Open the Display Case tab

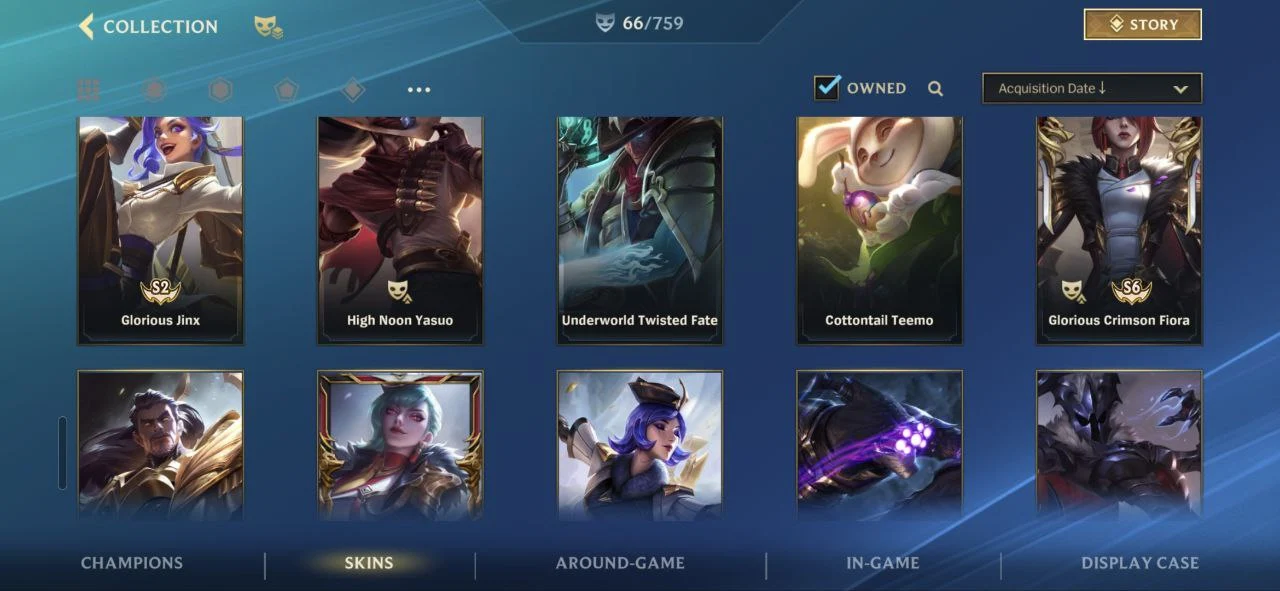[1140, 563]
